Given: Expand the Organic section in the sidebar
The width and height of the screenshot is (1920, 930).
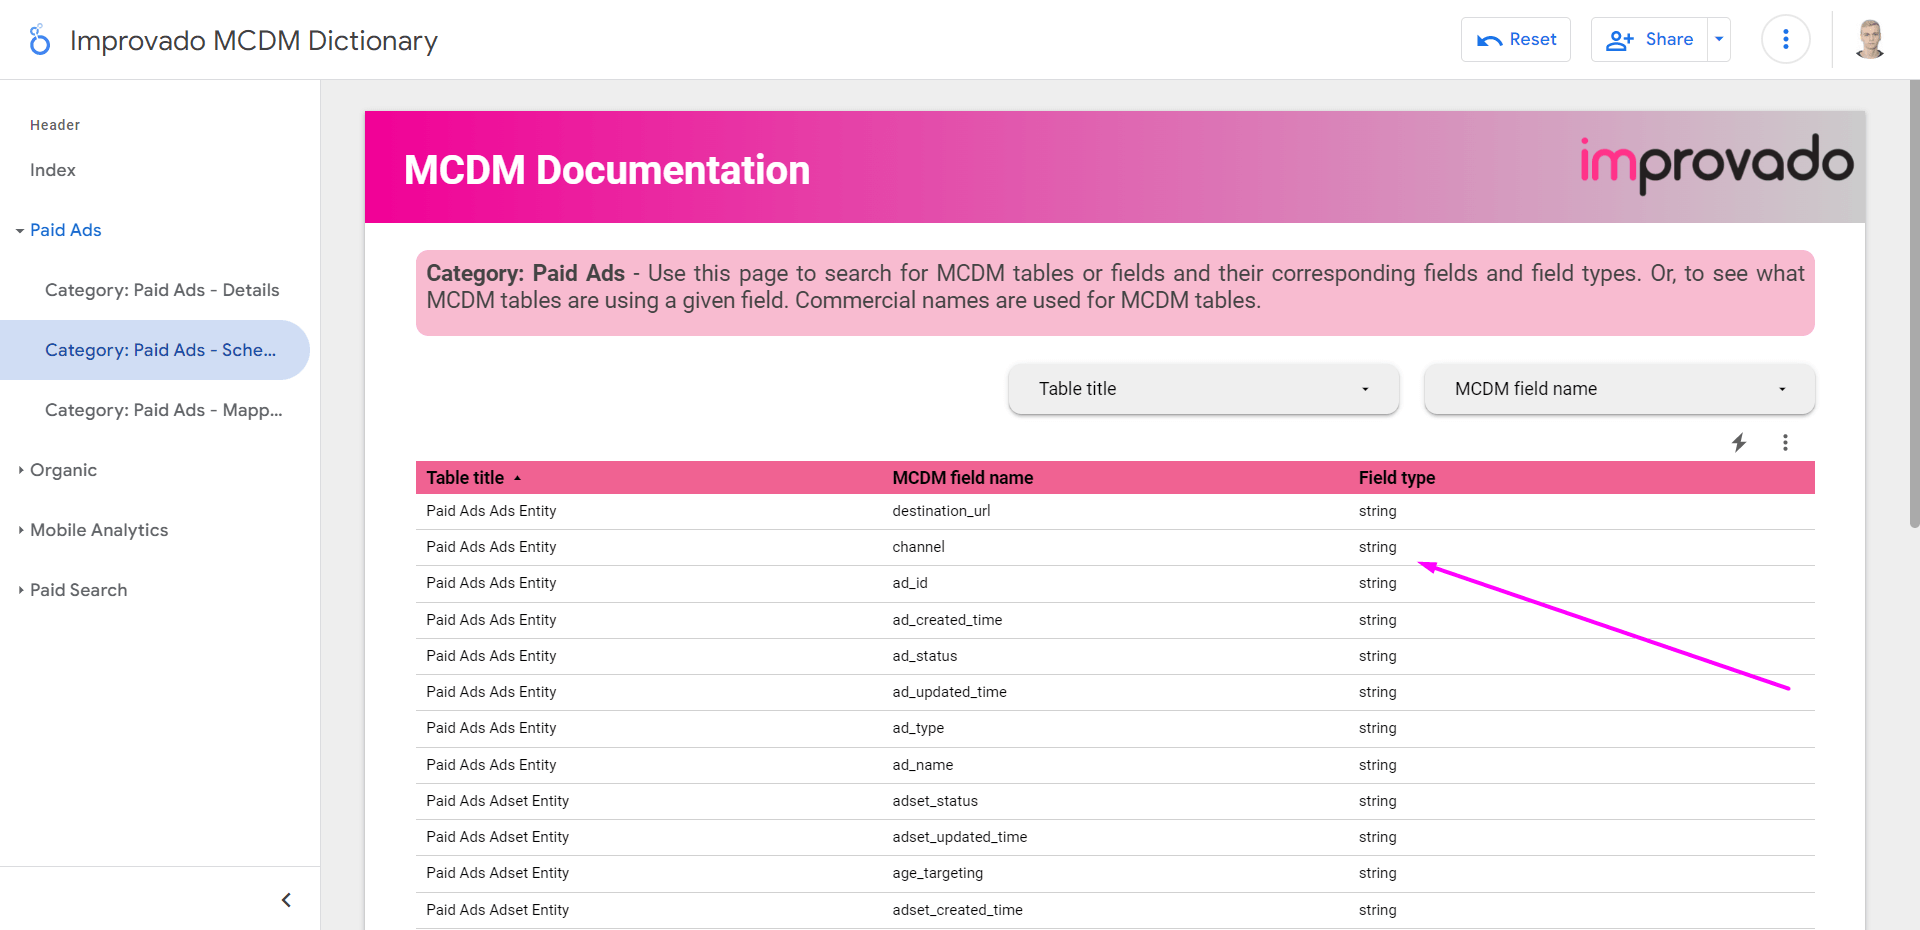Looking at the screenshot, I should [19, 470].
